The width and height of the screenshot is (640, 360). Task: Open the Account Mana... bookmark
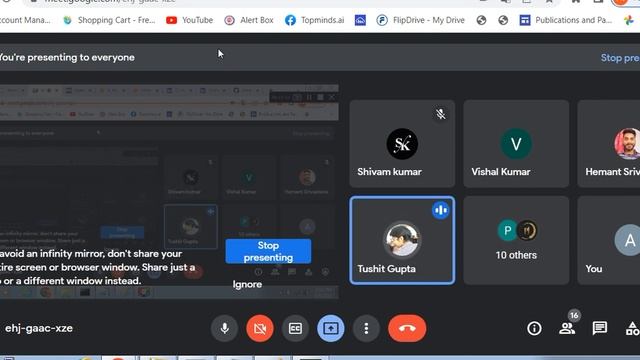click(25, 20)
